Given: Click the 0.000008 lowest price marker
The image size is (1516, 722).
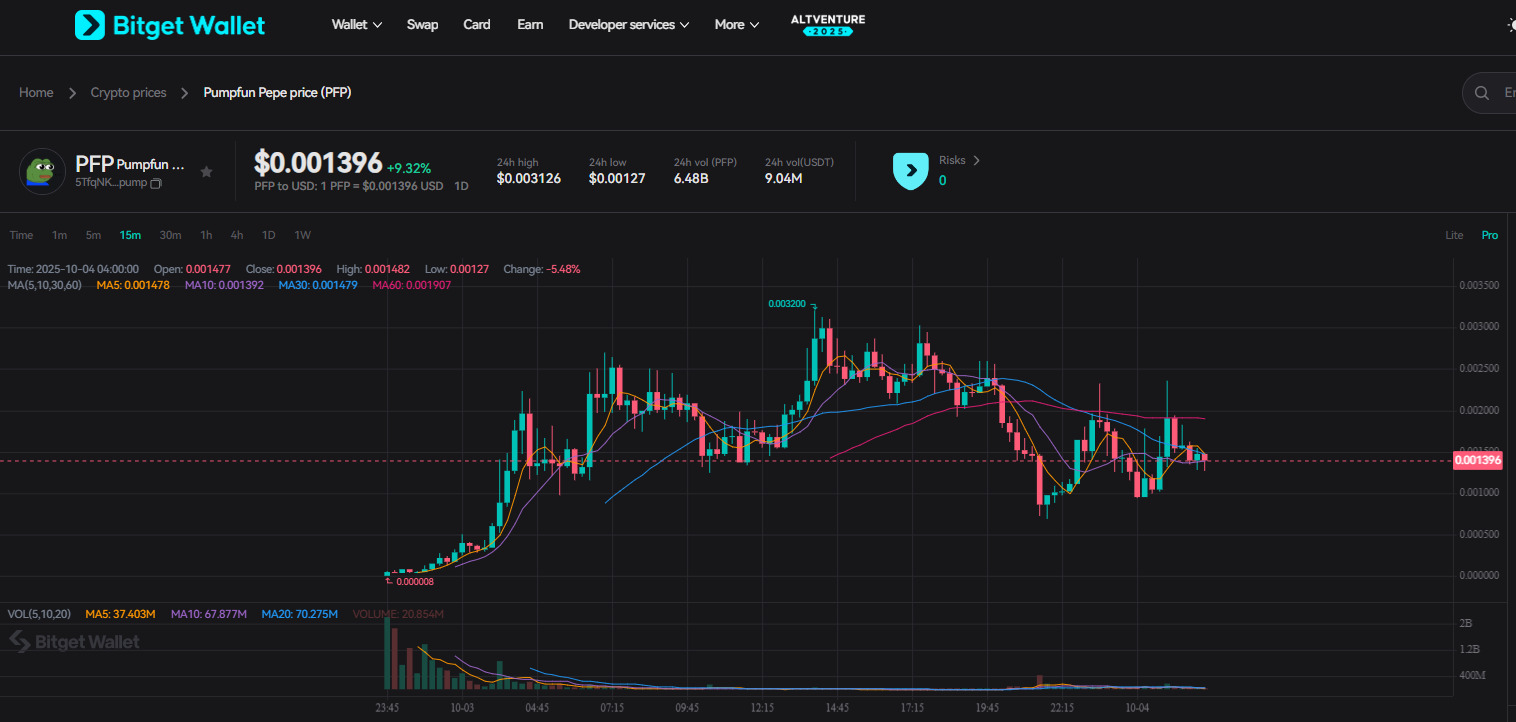Looking at the screenshot, I should coord(415,581).
